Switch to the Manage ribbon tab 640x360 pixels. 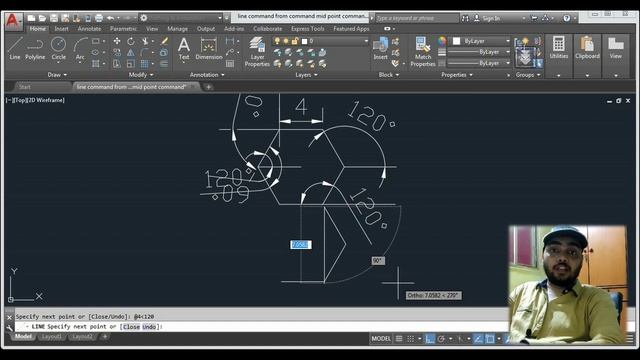(x=178, y=29)
